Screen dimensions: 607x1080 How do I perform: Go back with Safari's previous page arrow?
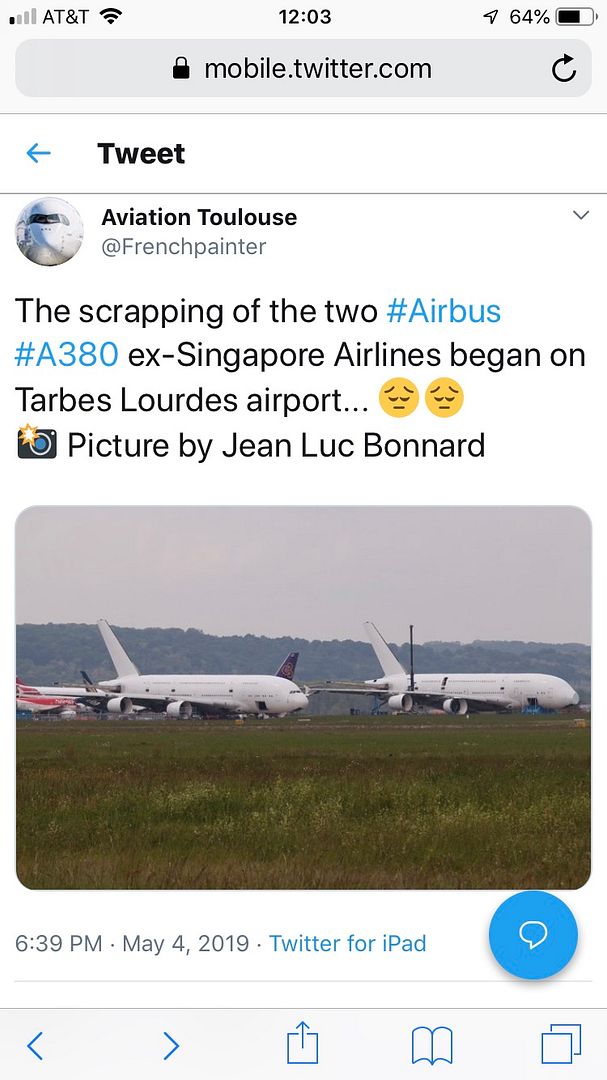point(35,1046)
